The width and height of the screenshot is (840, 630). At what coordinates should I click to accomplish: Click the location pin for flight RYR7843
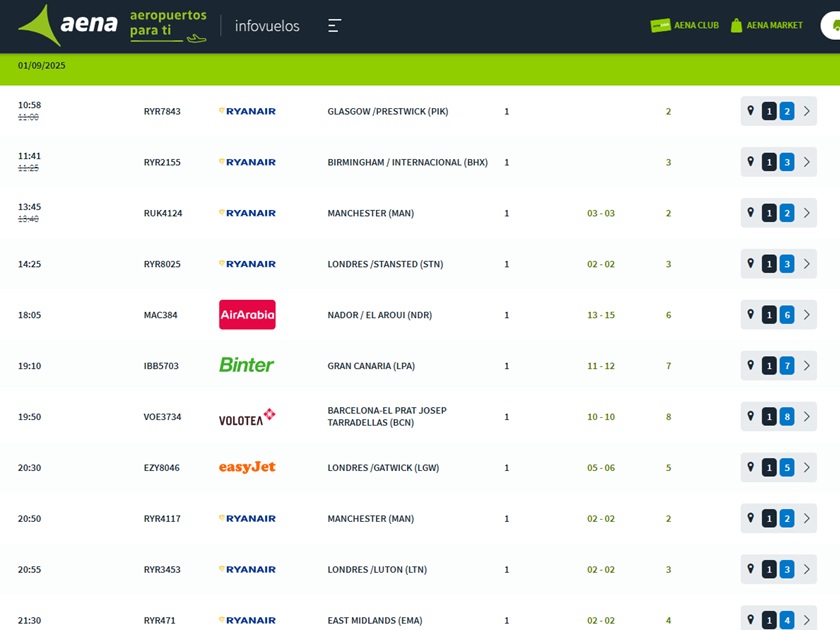[x=750, y=111]
